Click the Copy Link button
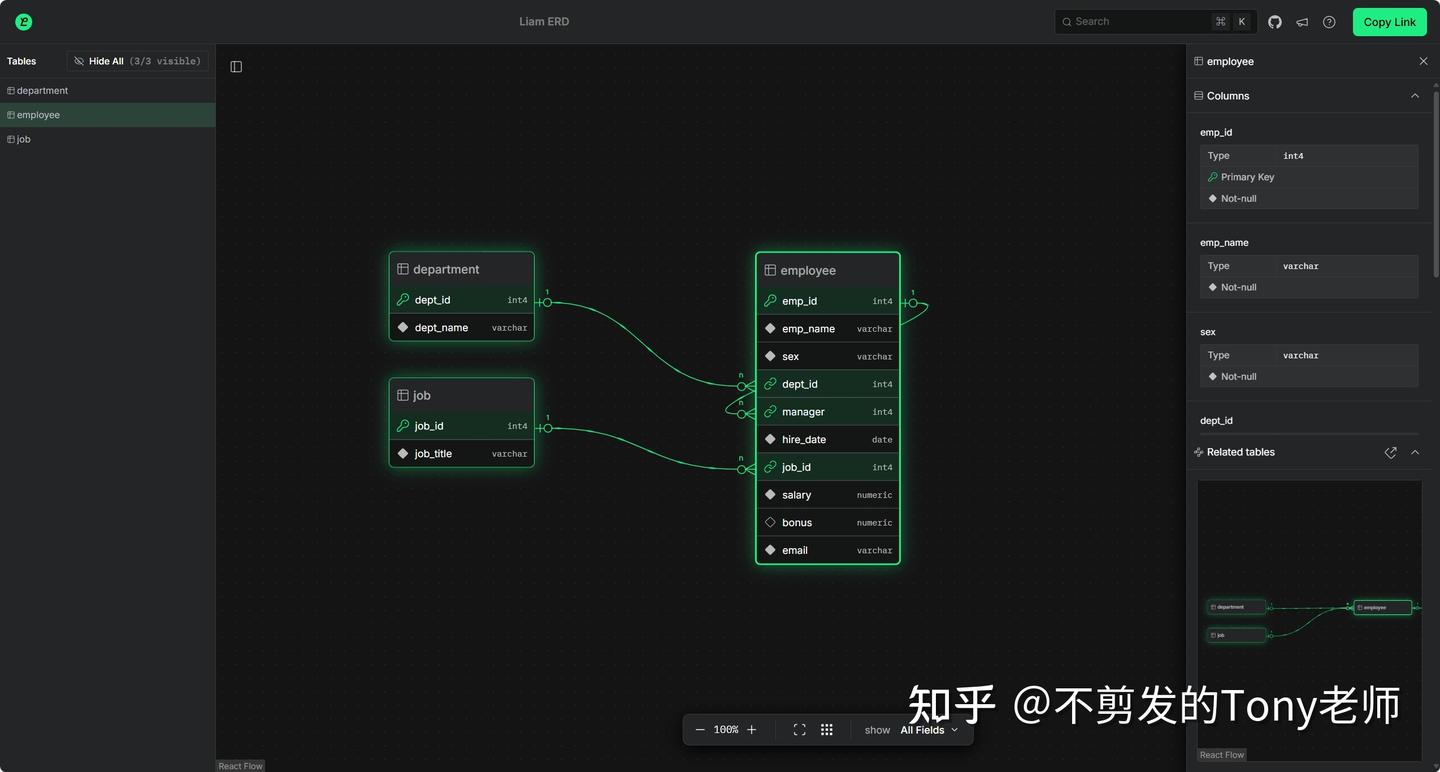This screenshot has height=772, width=1440. pos(1389,21)
